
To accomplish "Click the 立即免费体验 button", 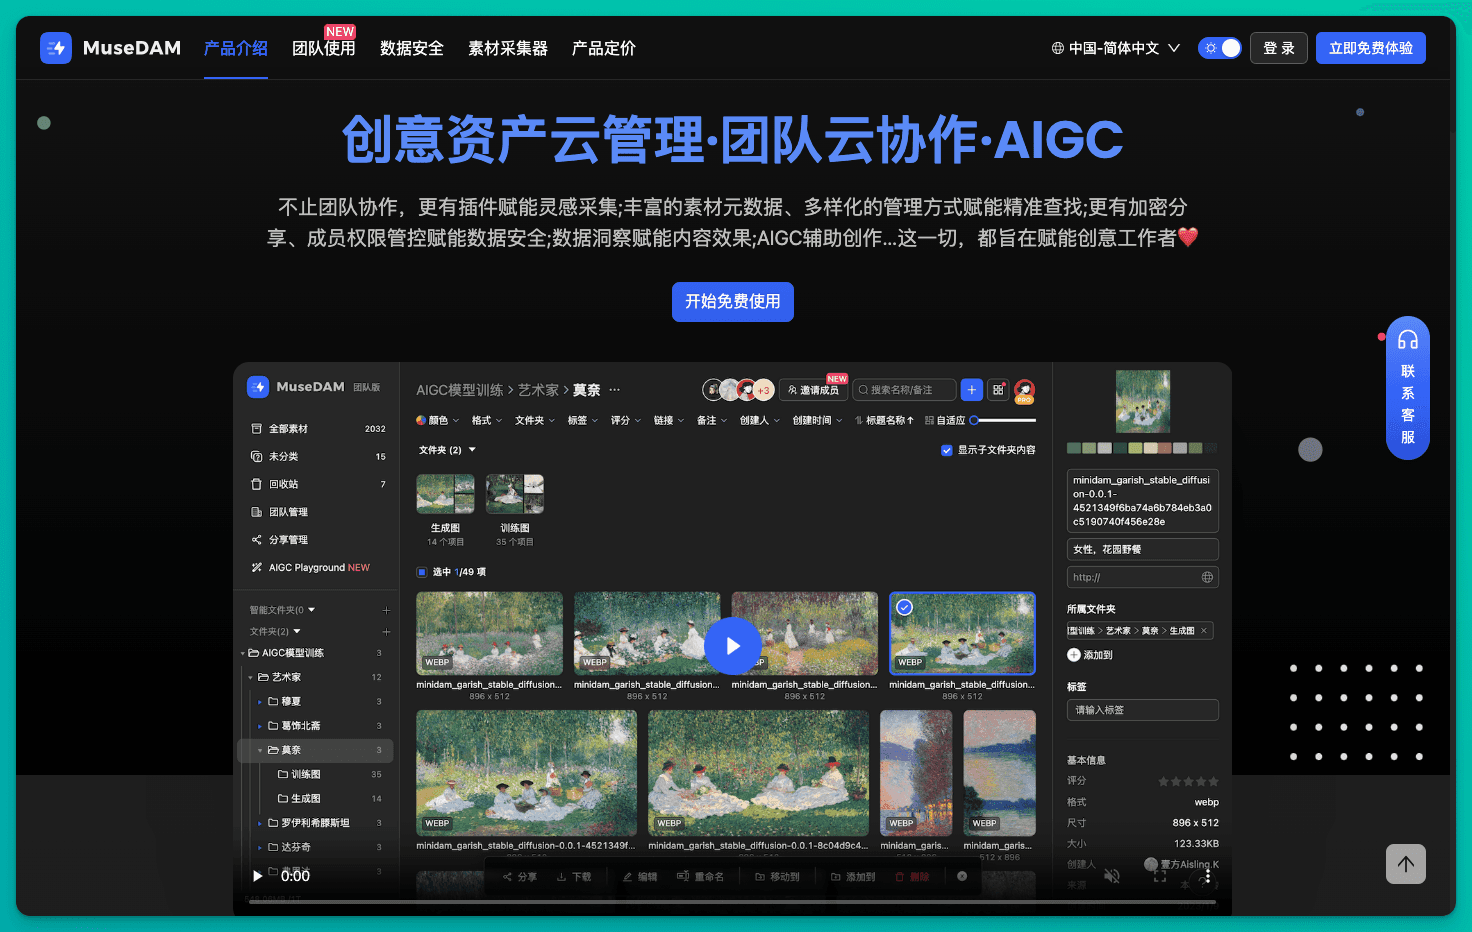I will pyautogui.click(x=1371, y=48).
